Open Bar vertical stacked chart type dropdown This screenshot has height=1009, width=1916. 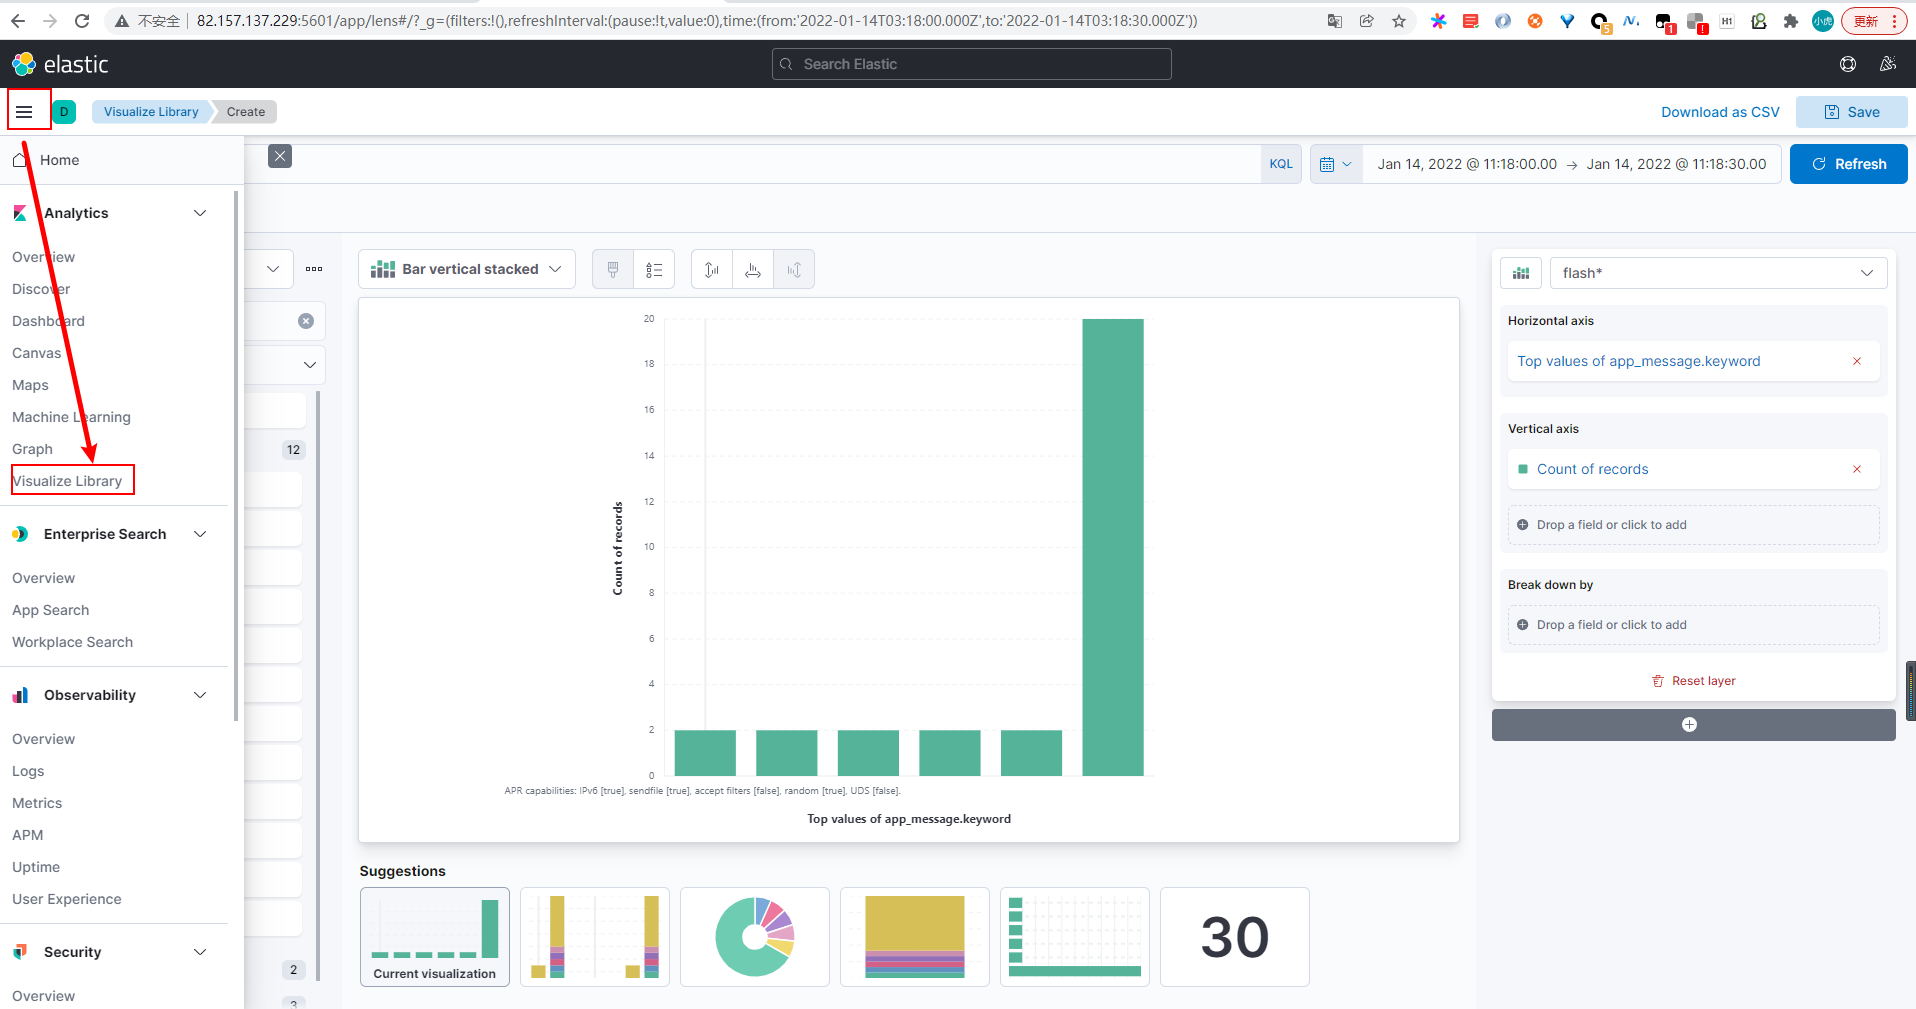tap(467, 269)
